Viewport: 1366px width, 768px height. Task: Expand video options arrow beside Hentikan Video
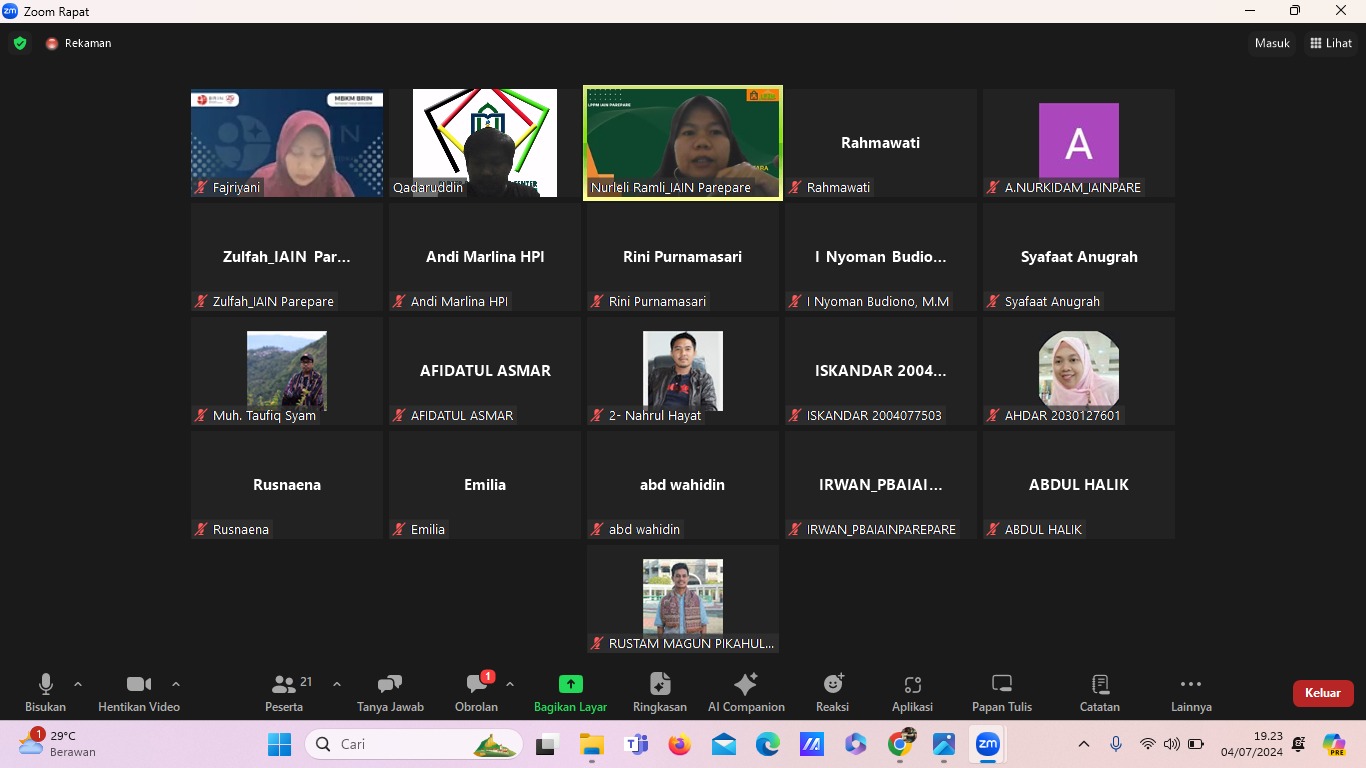[x=176, y=685]
